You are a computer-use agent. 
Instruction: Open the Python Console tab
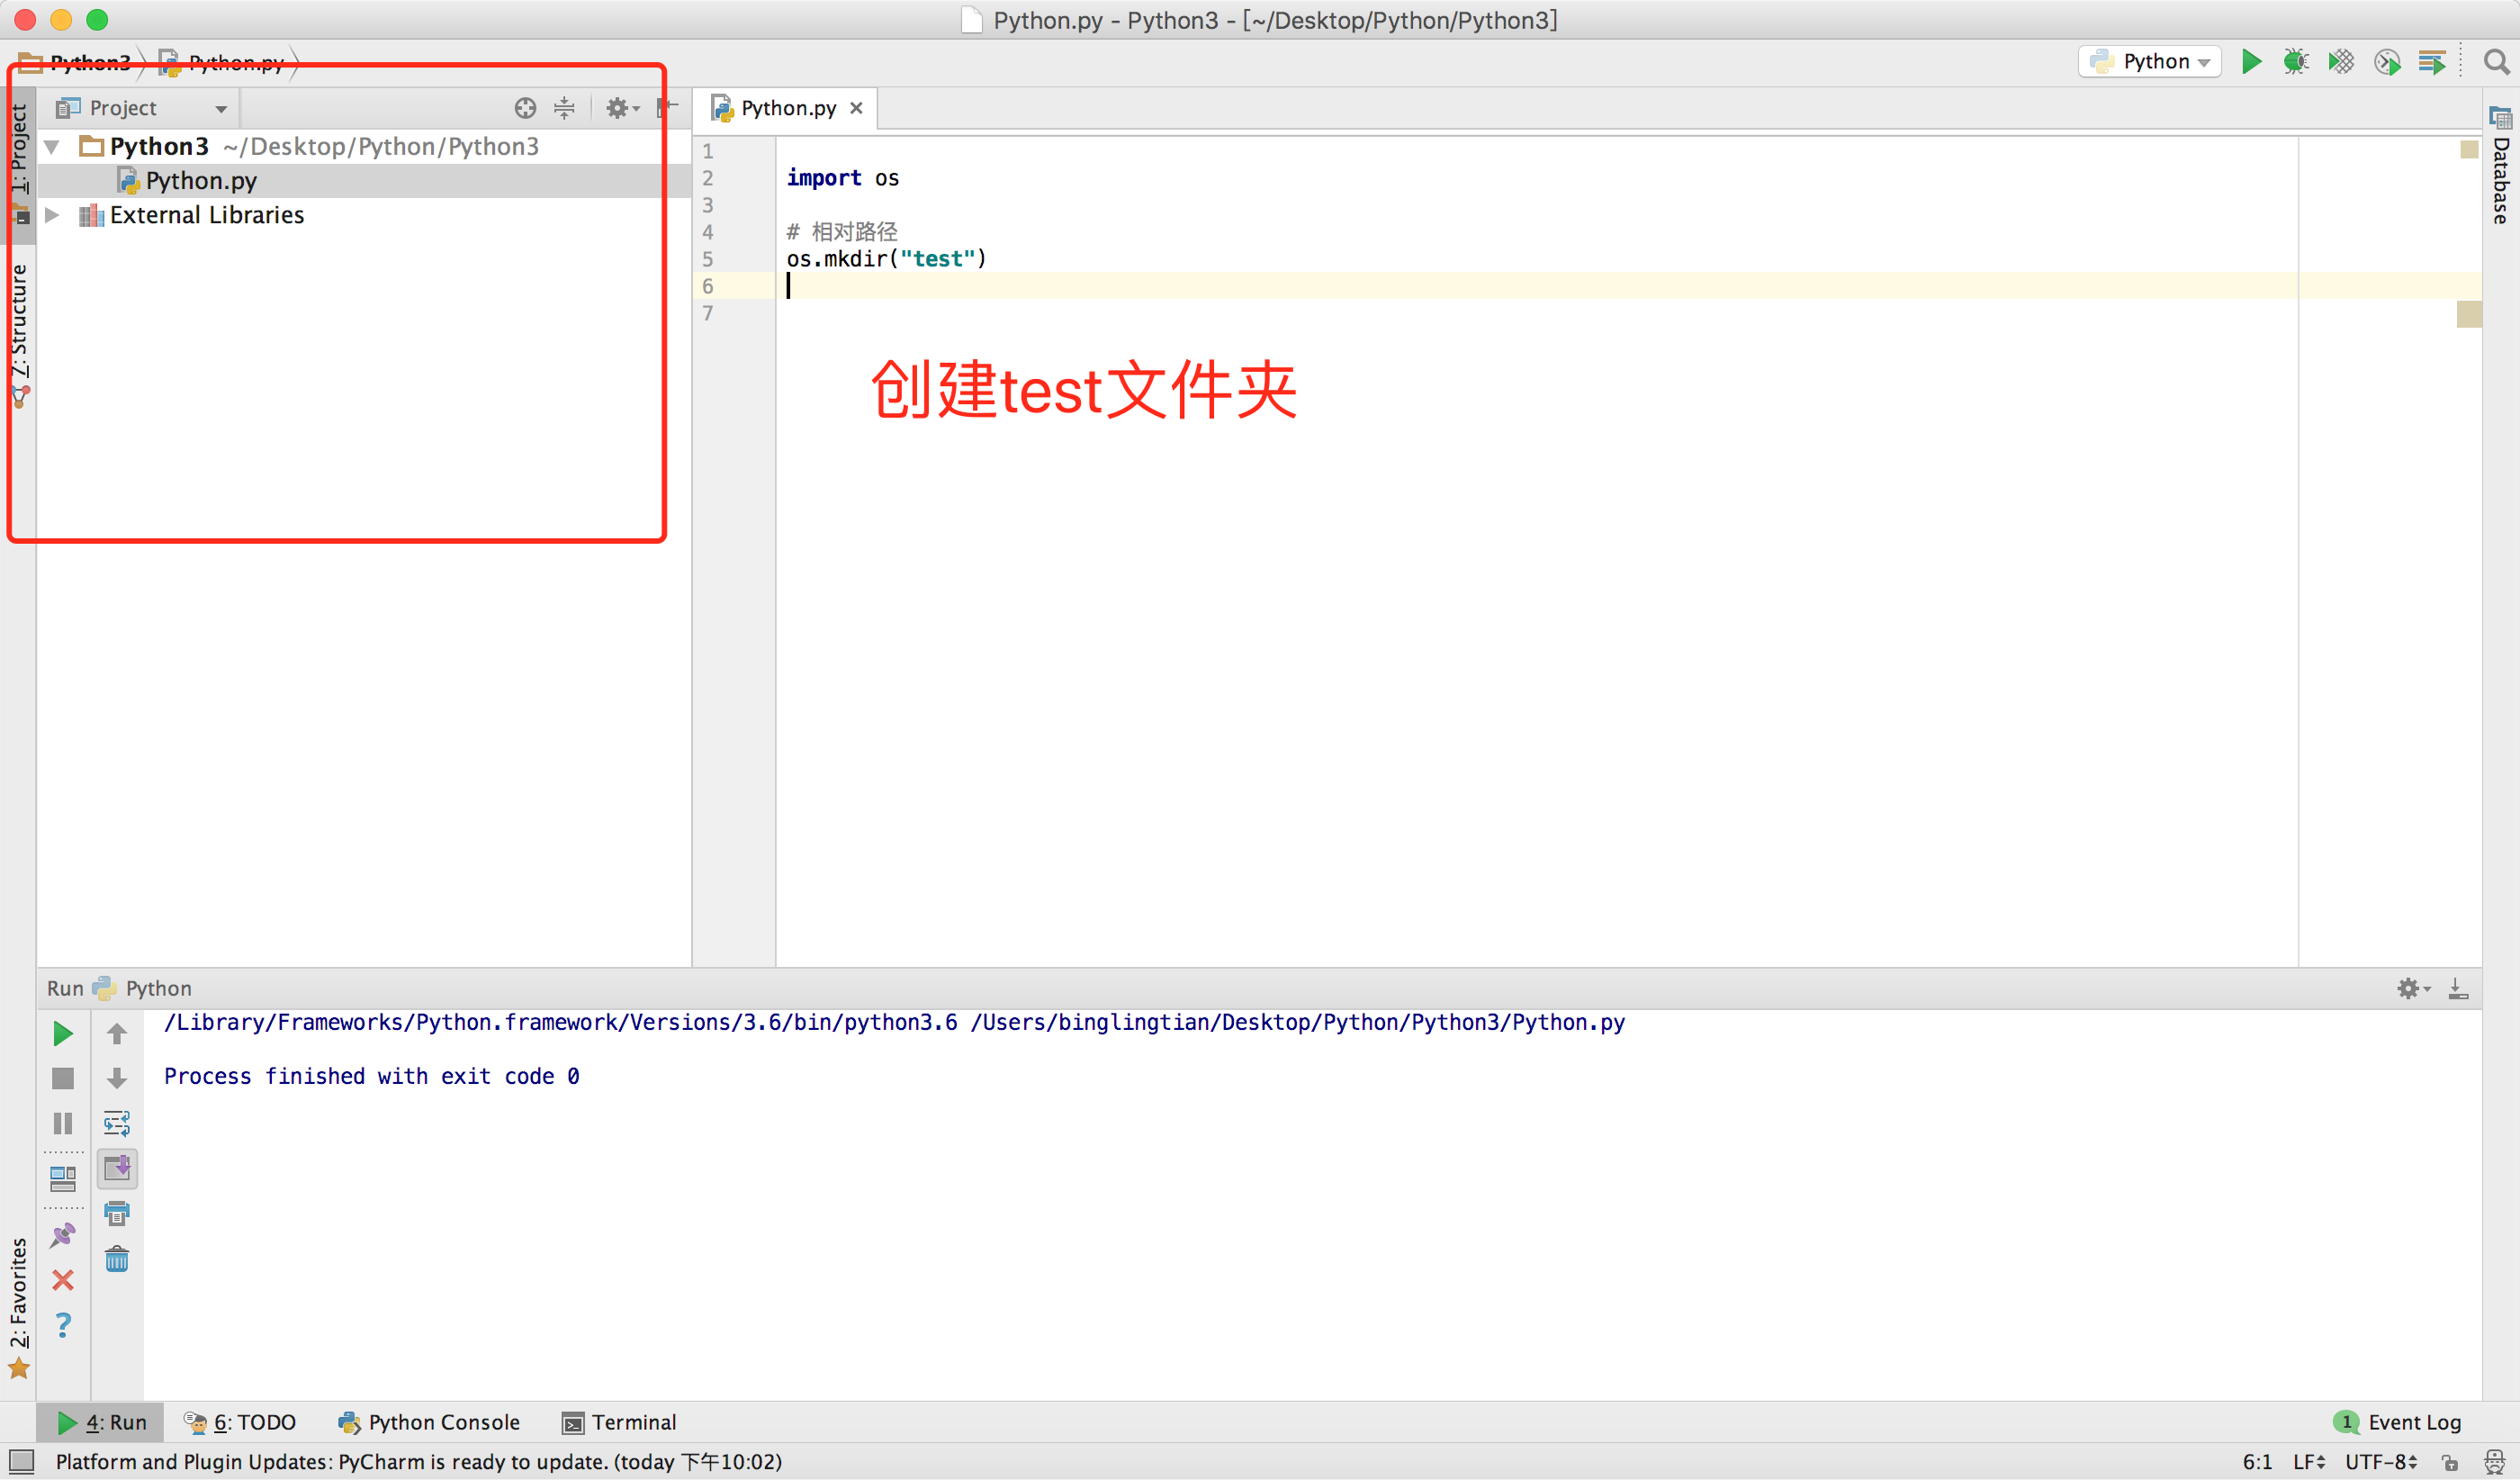429,1422
